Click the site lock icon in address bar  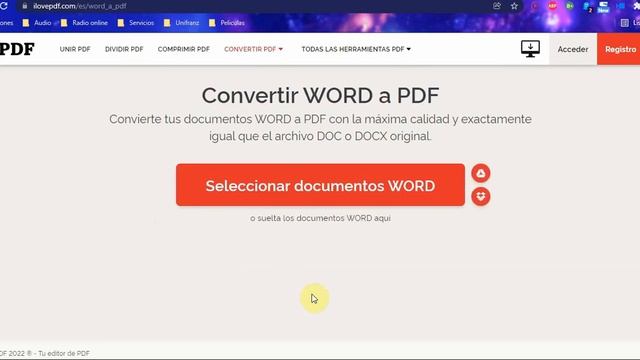tap(24, 6)
